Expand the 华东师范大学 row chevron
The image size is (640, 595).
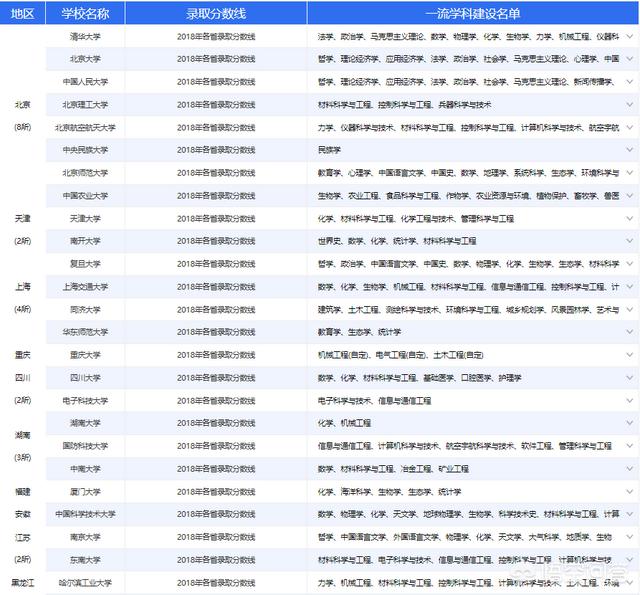[x=629, y=332]
